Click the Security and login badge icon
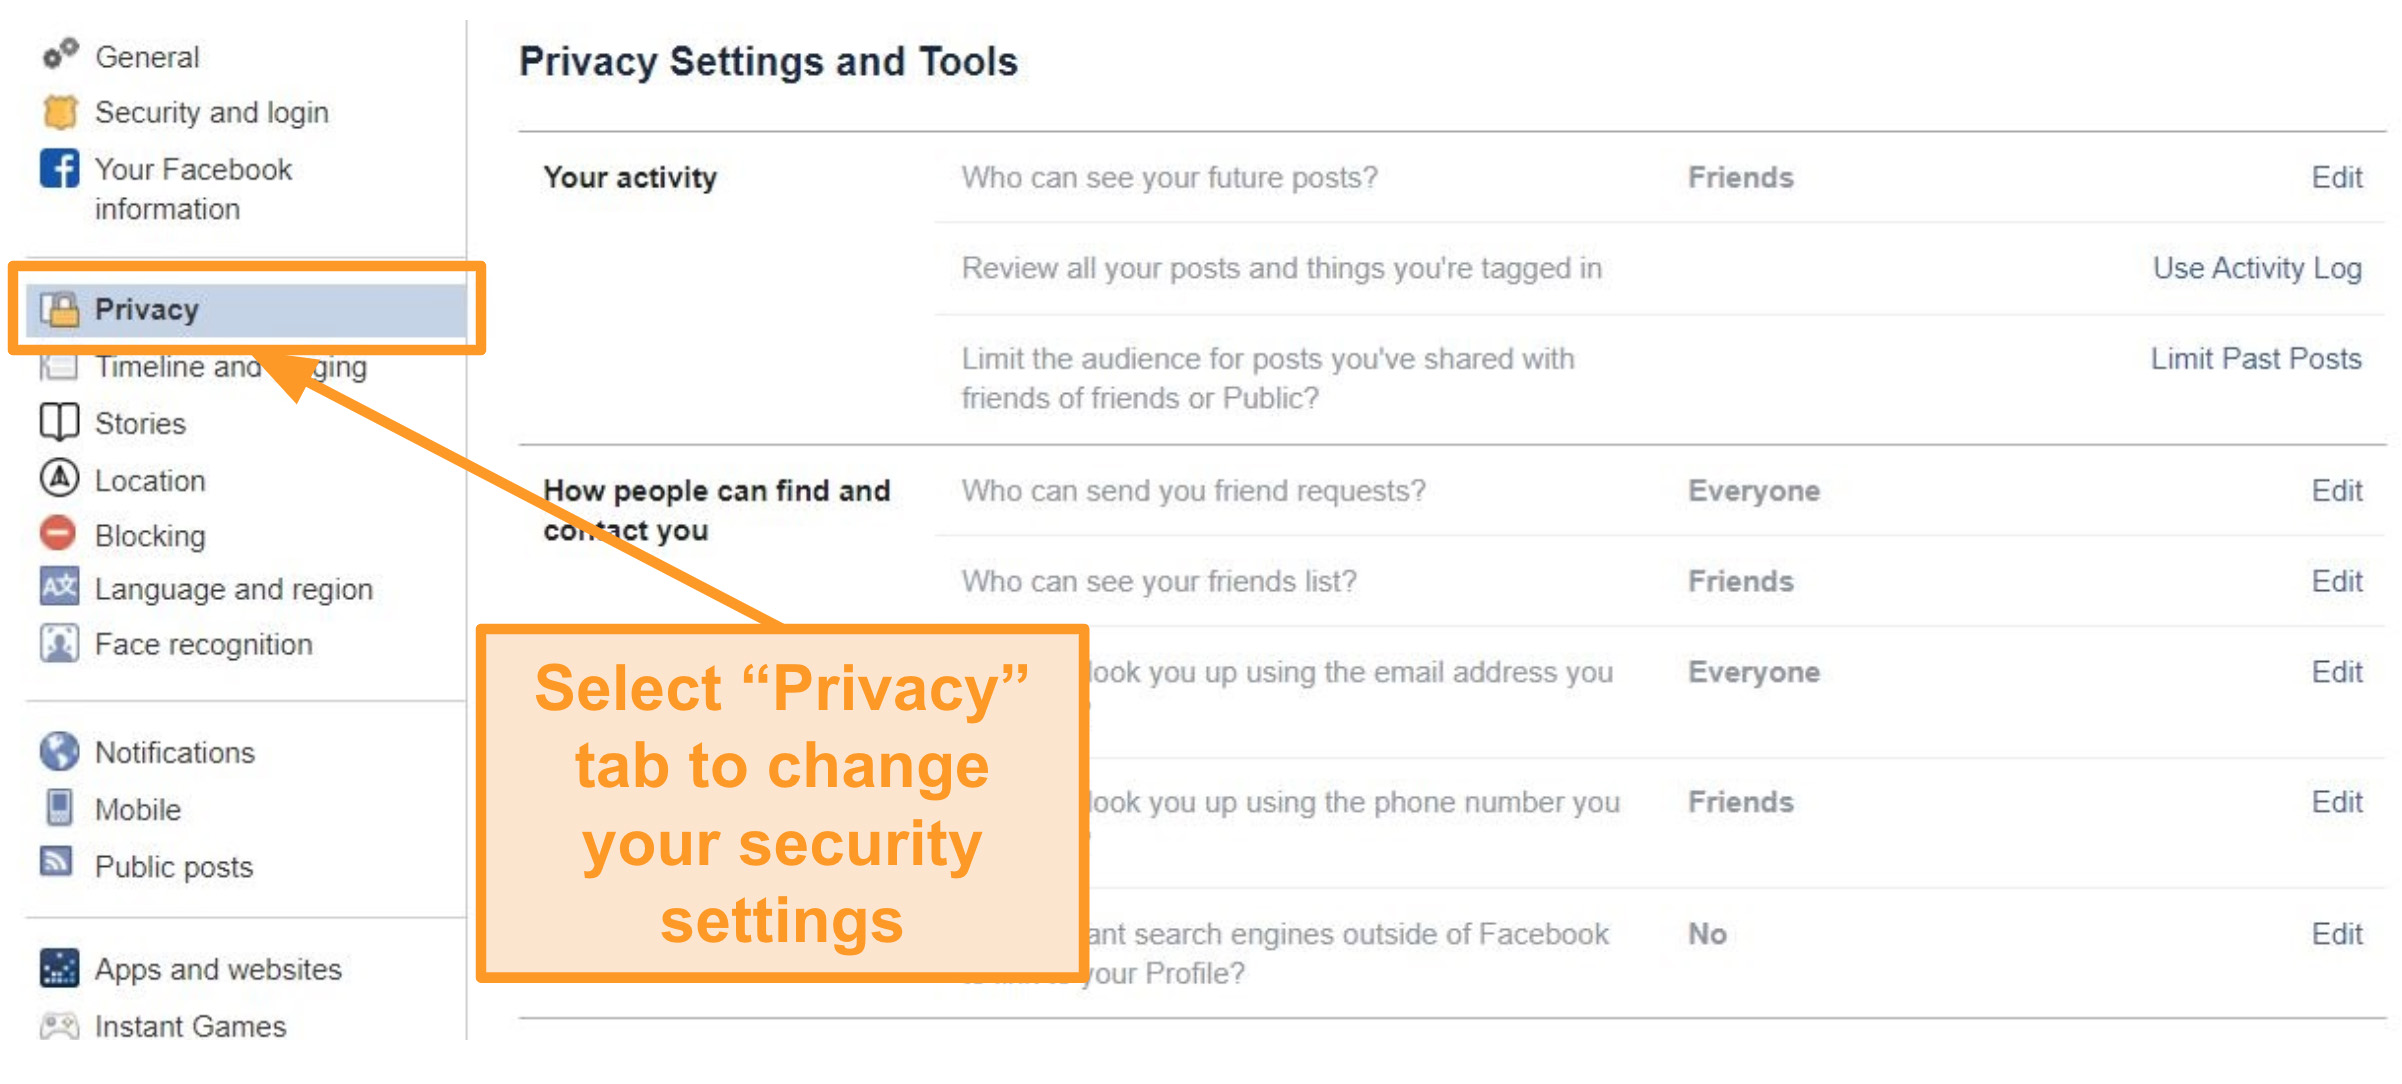The width and height of the screenshot is (2402, 1084). click(x=60, y=112)
